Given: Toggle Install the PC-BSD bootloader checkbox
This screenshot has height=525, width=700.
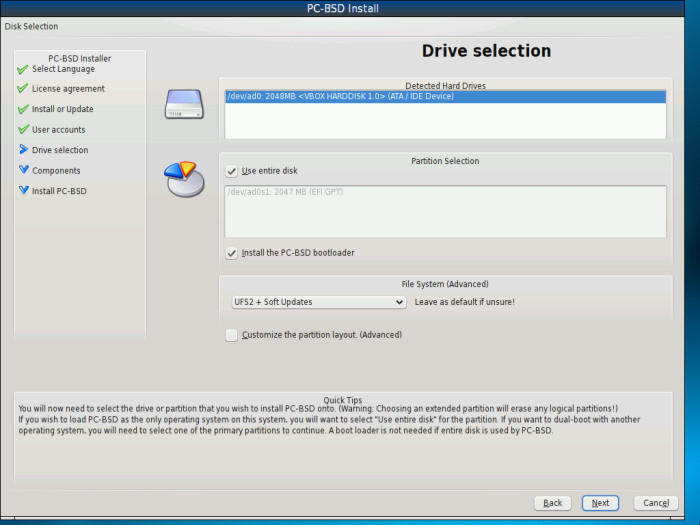Looking at the screenshot, I should point(231,253).
